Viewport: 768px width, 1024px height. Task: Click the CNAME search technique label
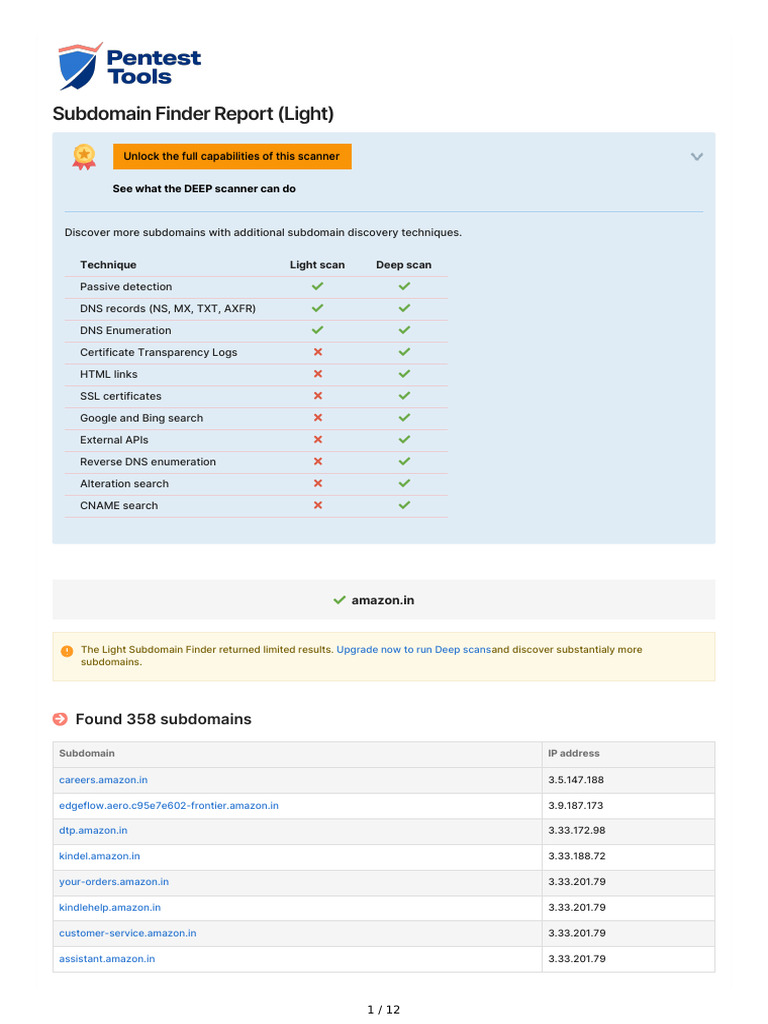pos(119,505)
